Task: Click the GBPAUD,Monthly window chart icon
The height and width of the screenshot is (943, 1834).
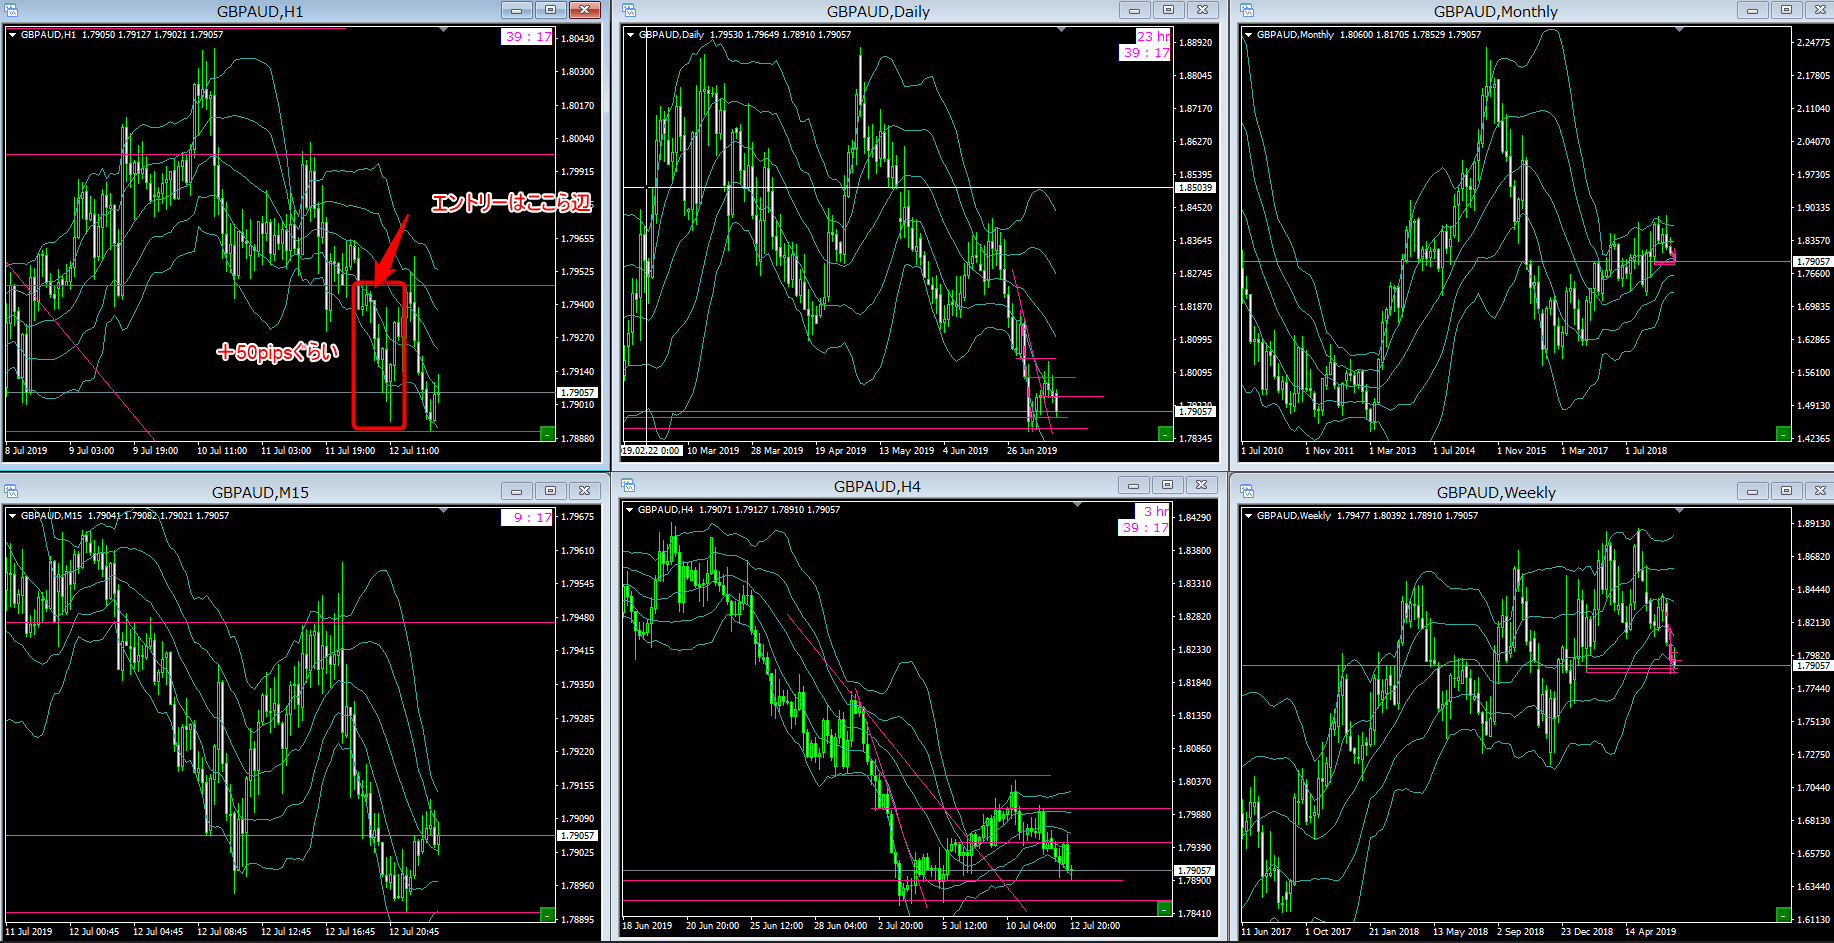Action: [x=1247, y=10]
